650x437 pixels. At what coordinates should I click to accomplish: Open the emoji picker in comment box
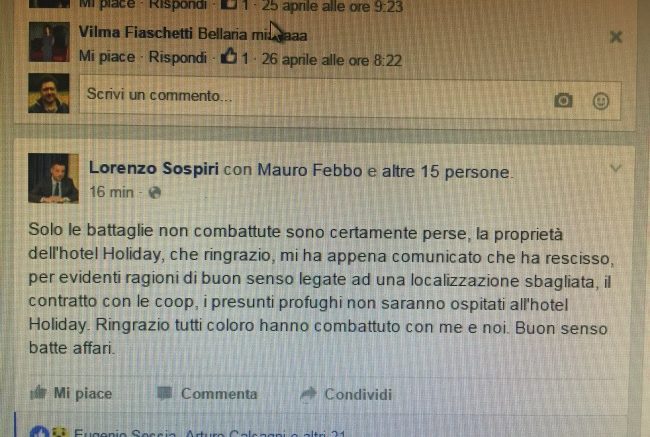[601, 101]
